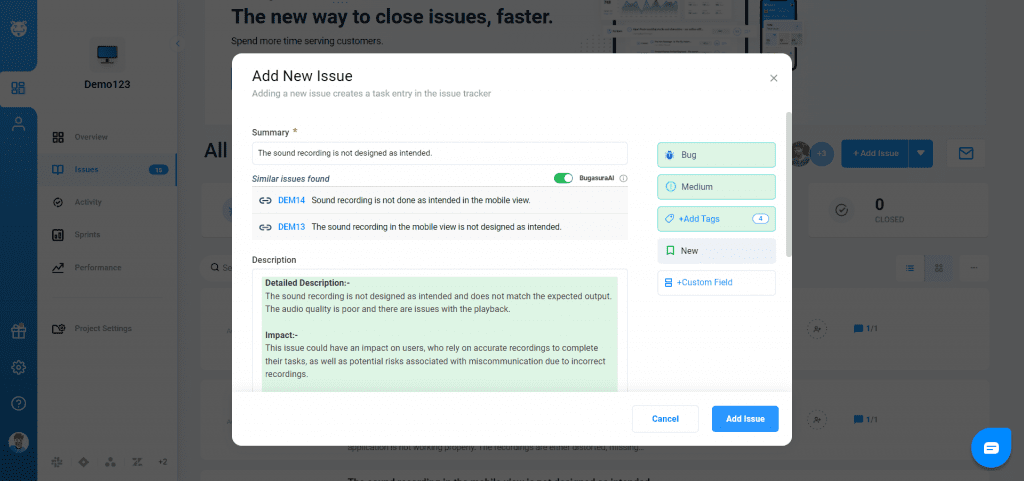
Task: Open the Medium severity selector
Action: pos(716,187)
